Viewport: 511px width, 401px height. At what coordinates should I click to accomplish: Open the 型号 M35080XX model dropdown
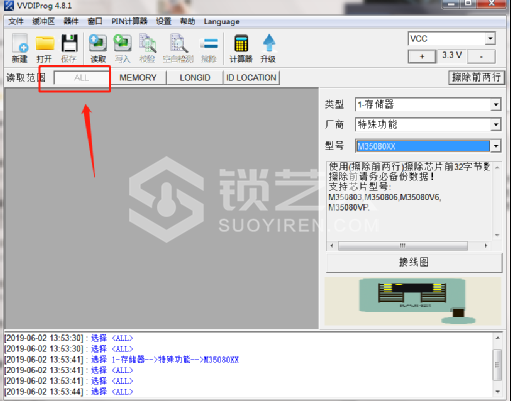[496, 146]
